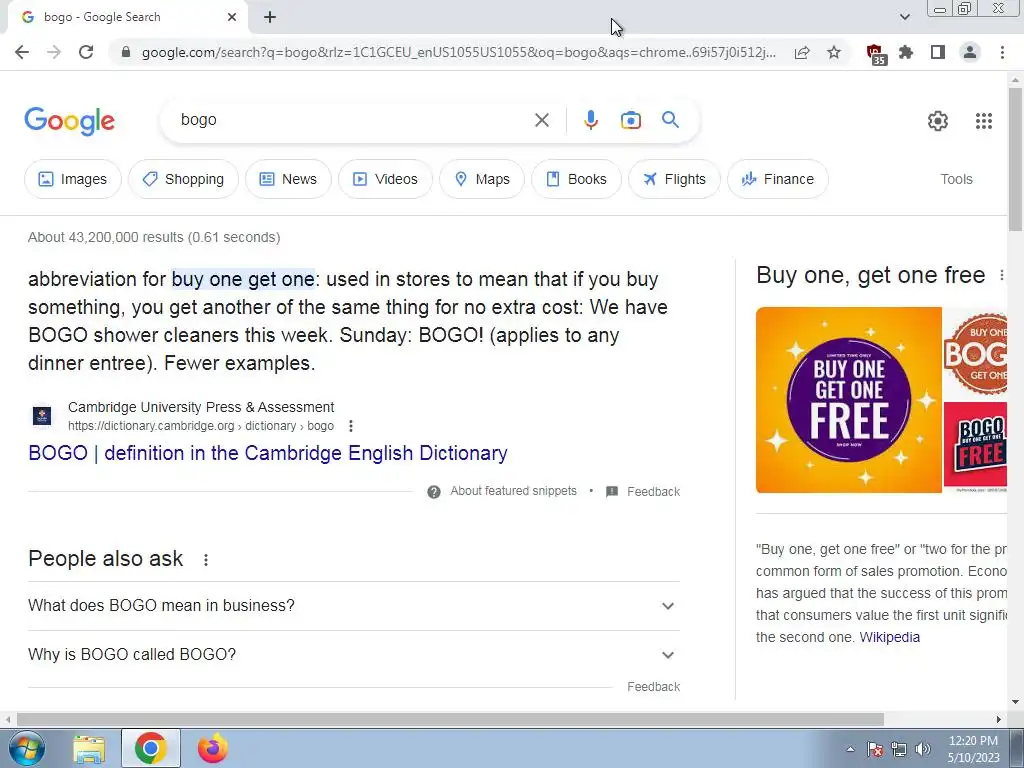The image size is (1024, 768).
Task: Open the Cambridge Dictionary BOGO definition link
Action: click(268, 453)
